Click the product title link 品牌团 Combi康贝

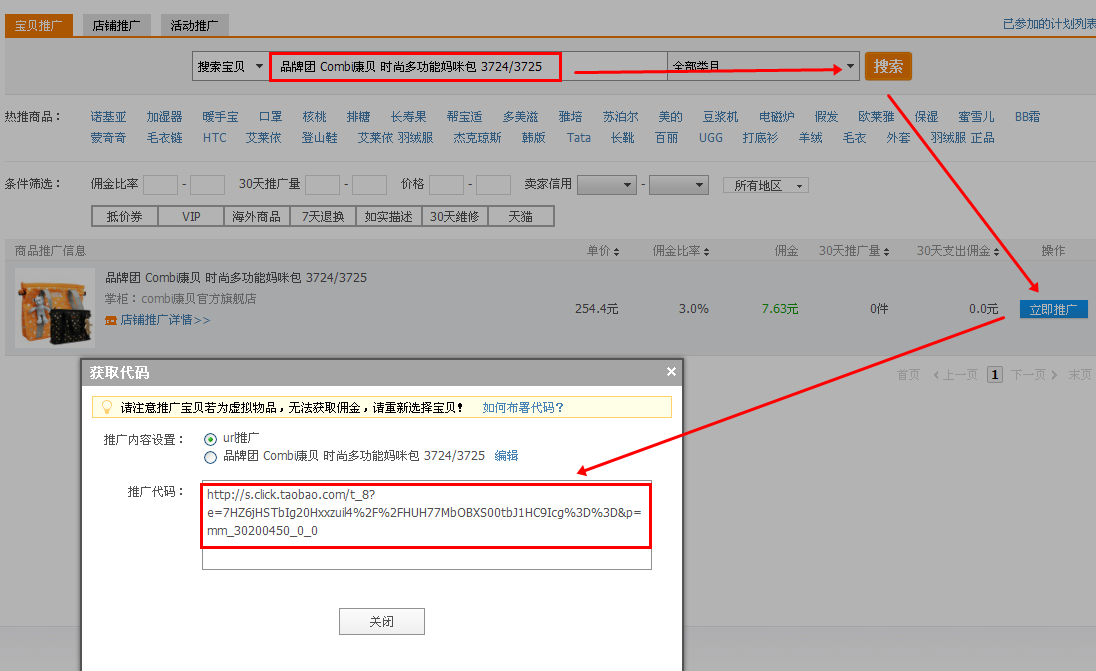click(236, 277)
